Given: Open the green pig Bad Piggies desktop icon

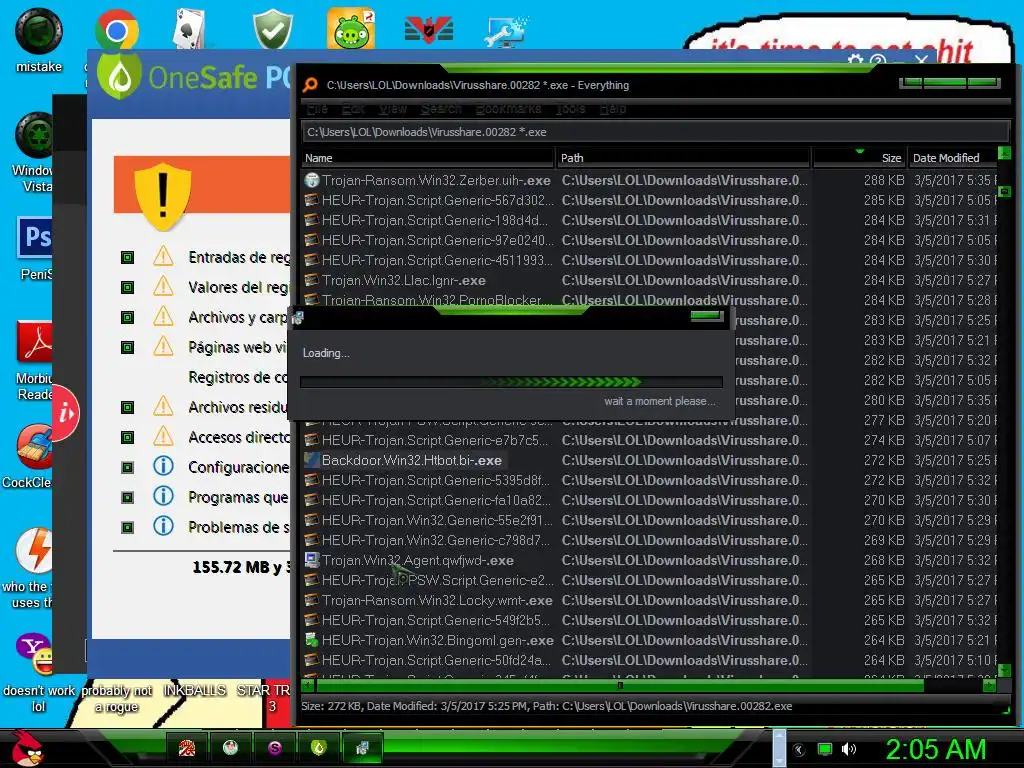Looking at the screenshot, I should pos(351,28).
